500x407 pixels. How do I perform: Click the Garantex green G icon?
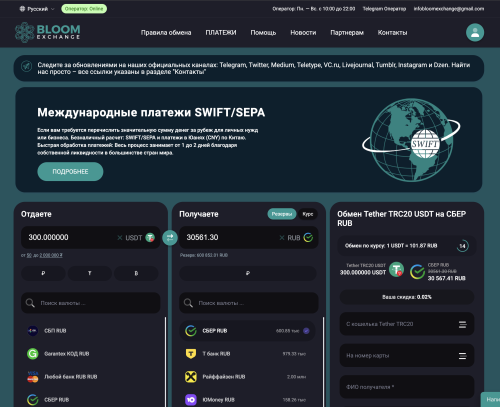pyautogui.click(x=33, y=354)
